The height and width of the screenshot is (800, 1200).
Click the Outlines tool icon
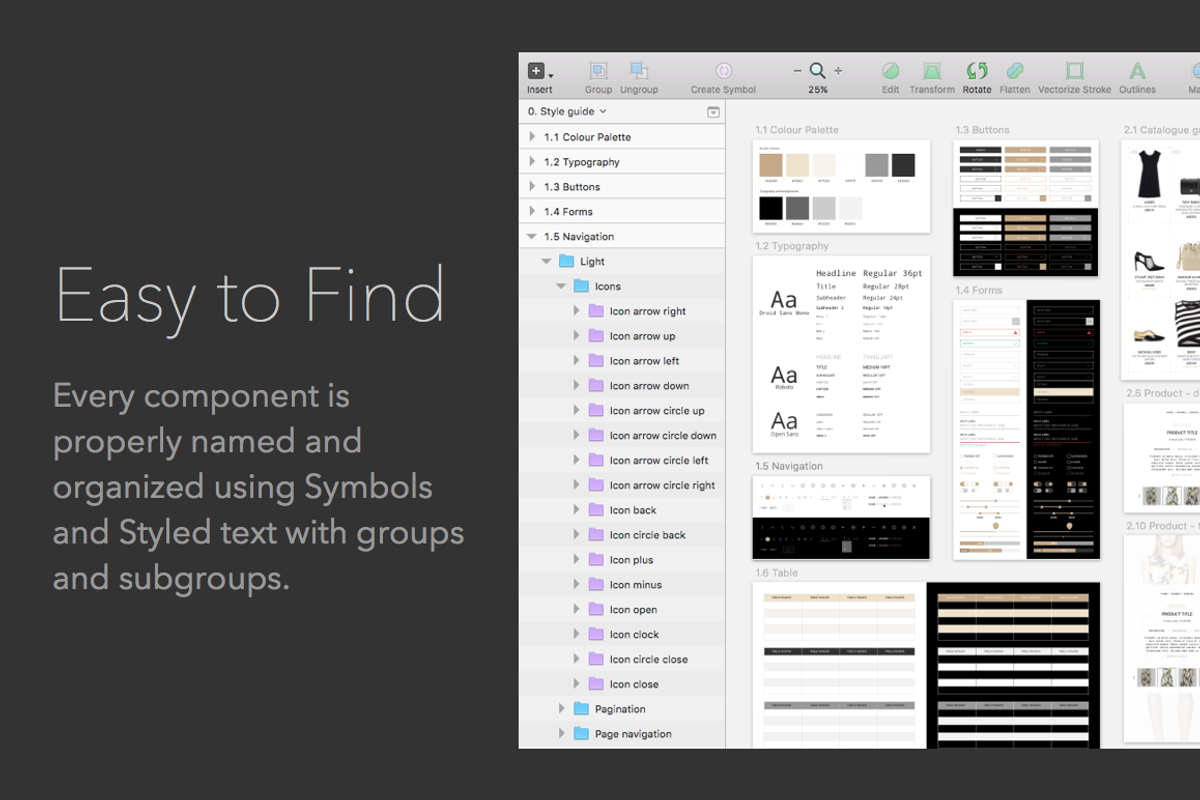(1137, 71)
